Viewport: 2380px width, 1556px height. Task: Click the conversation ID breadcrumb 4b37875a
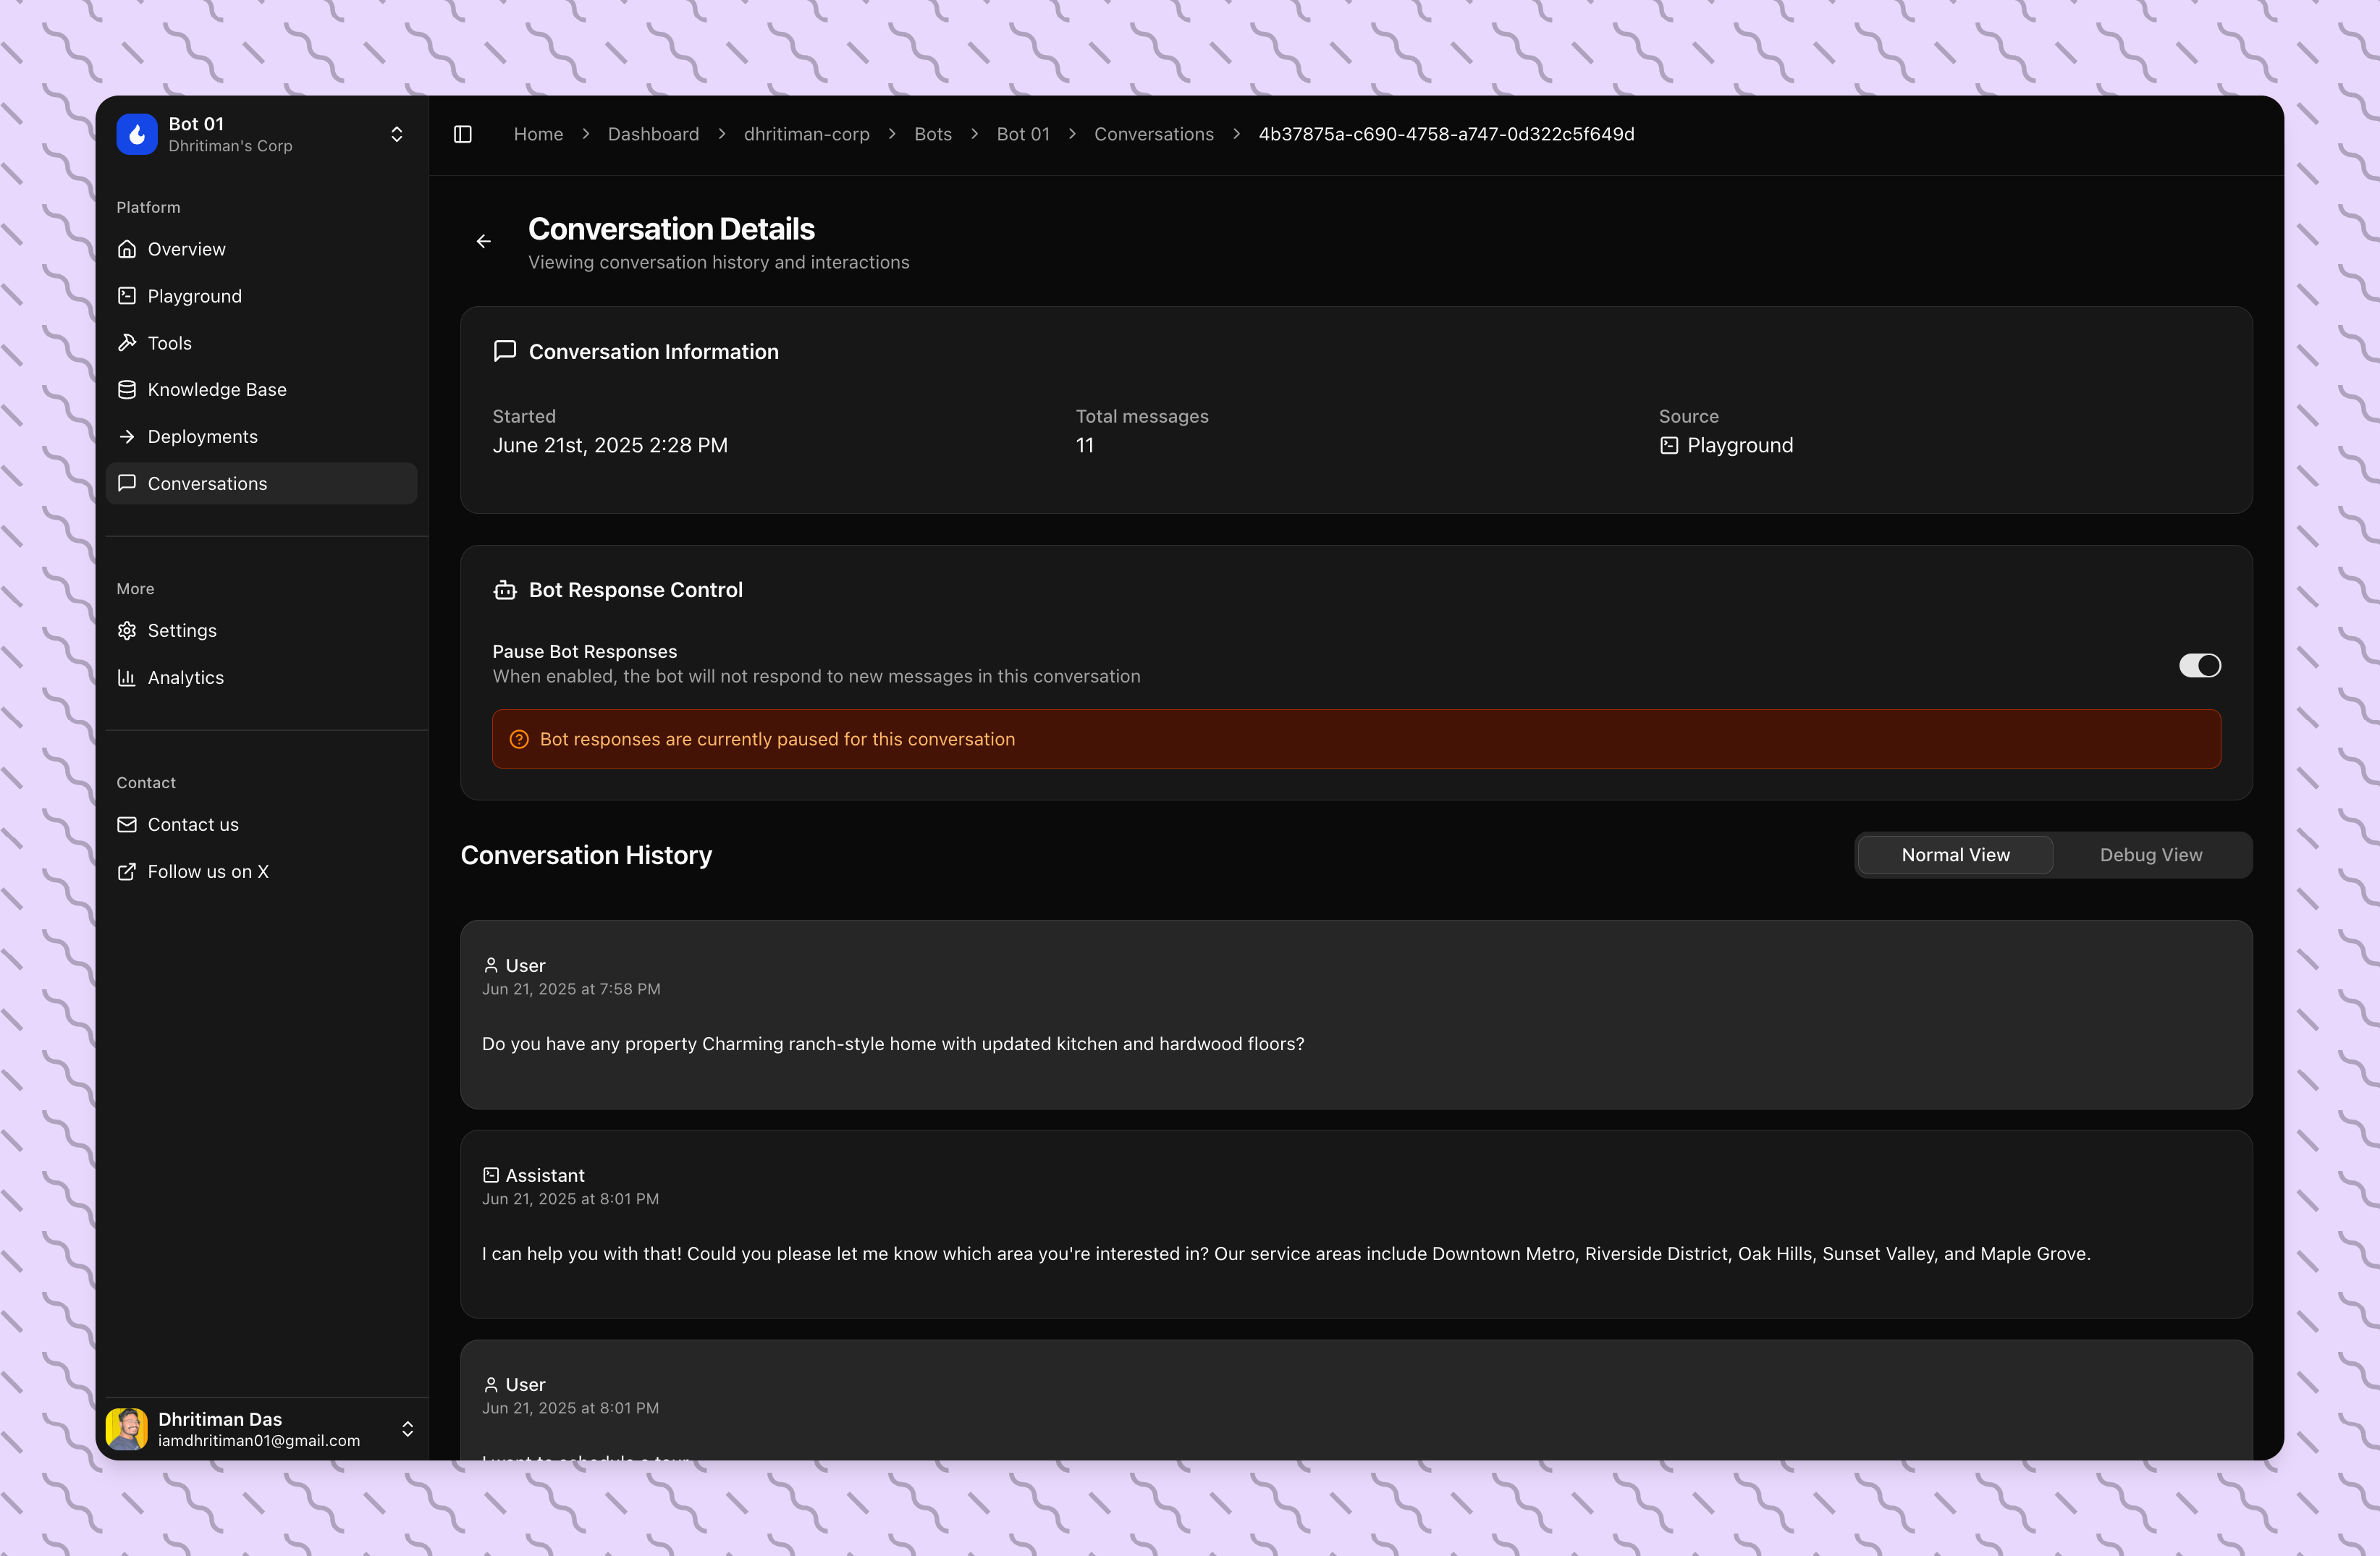click(1446, 134)
